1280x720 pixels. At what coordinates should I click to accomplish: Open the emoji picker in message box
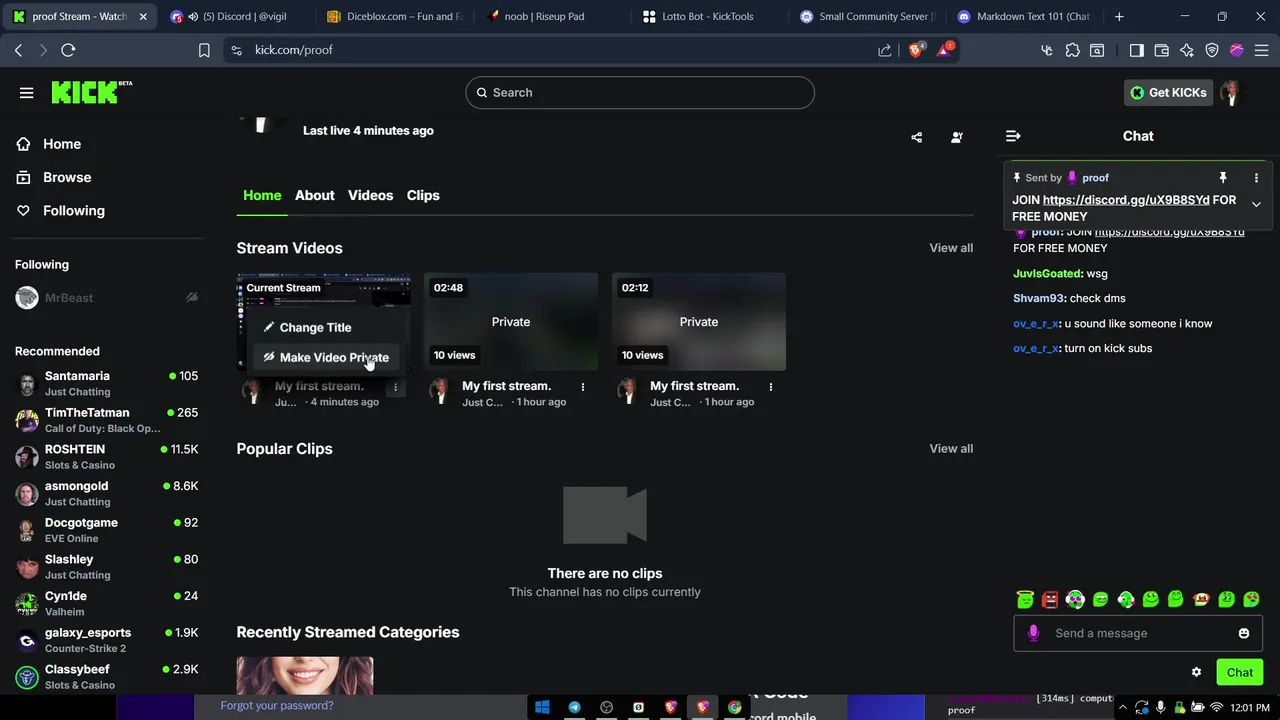[1244, 633]
